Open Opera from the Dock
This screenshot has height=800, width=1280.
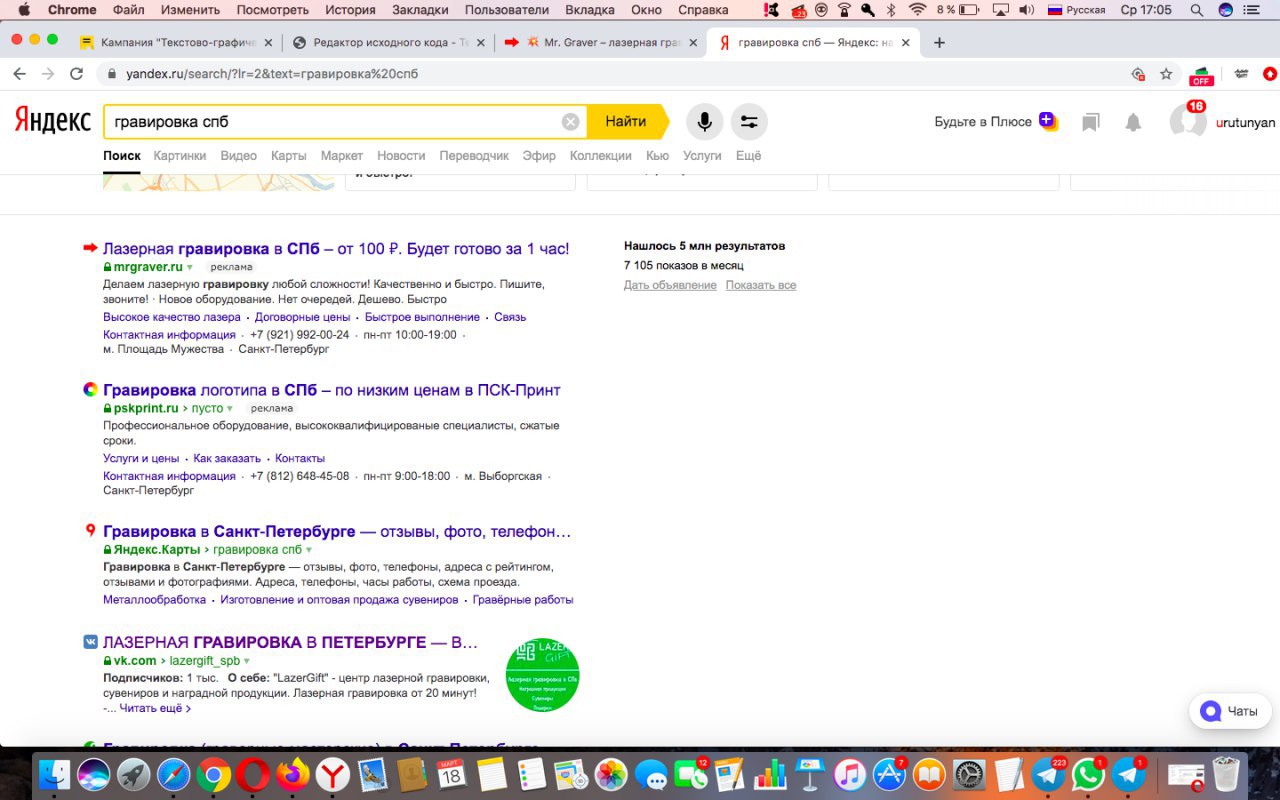pos(253,775)
